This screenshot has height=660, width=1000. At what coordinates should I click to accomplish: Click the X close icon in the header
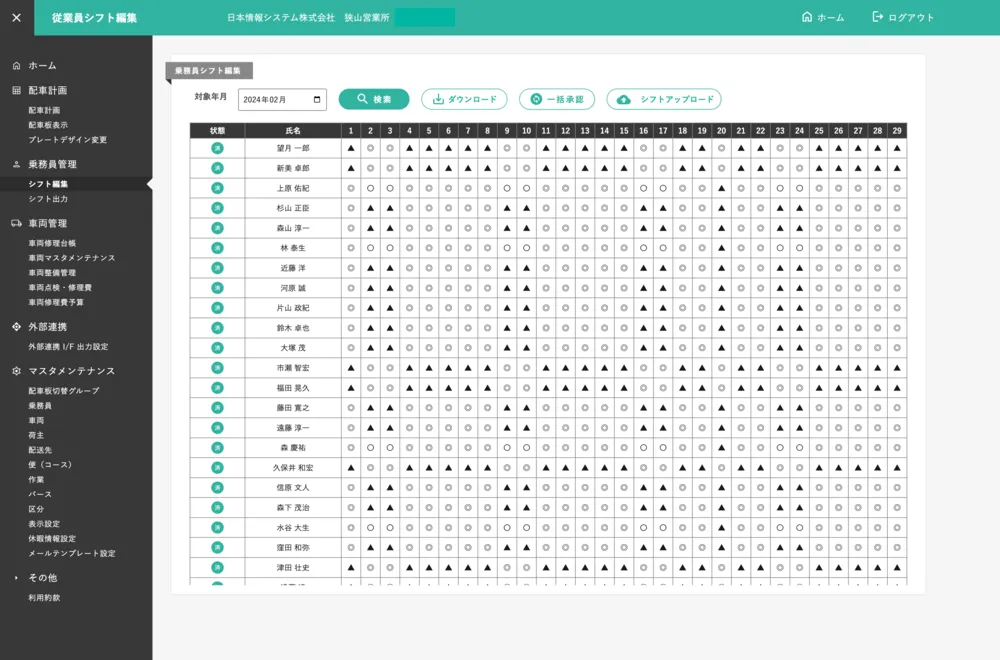pyautogui.click(x=16, y=17)
